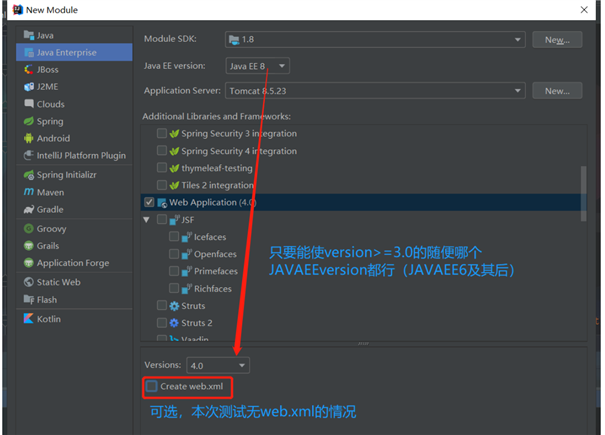The image size is (605, 435).
Task: Click the Flash icon
Action: (x=29, y=300)
